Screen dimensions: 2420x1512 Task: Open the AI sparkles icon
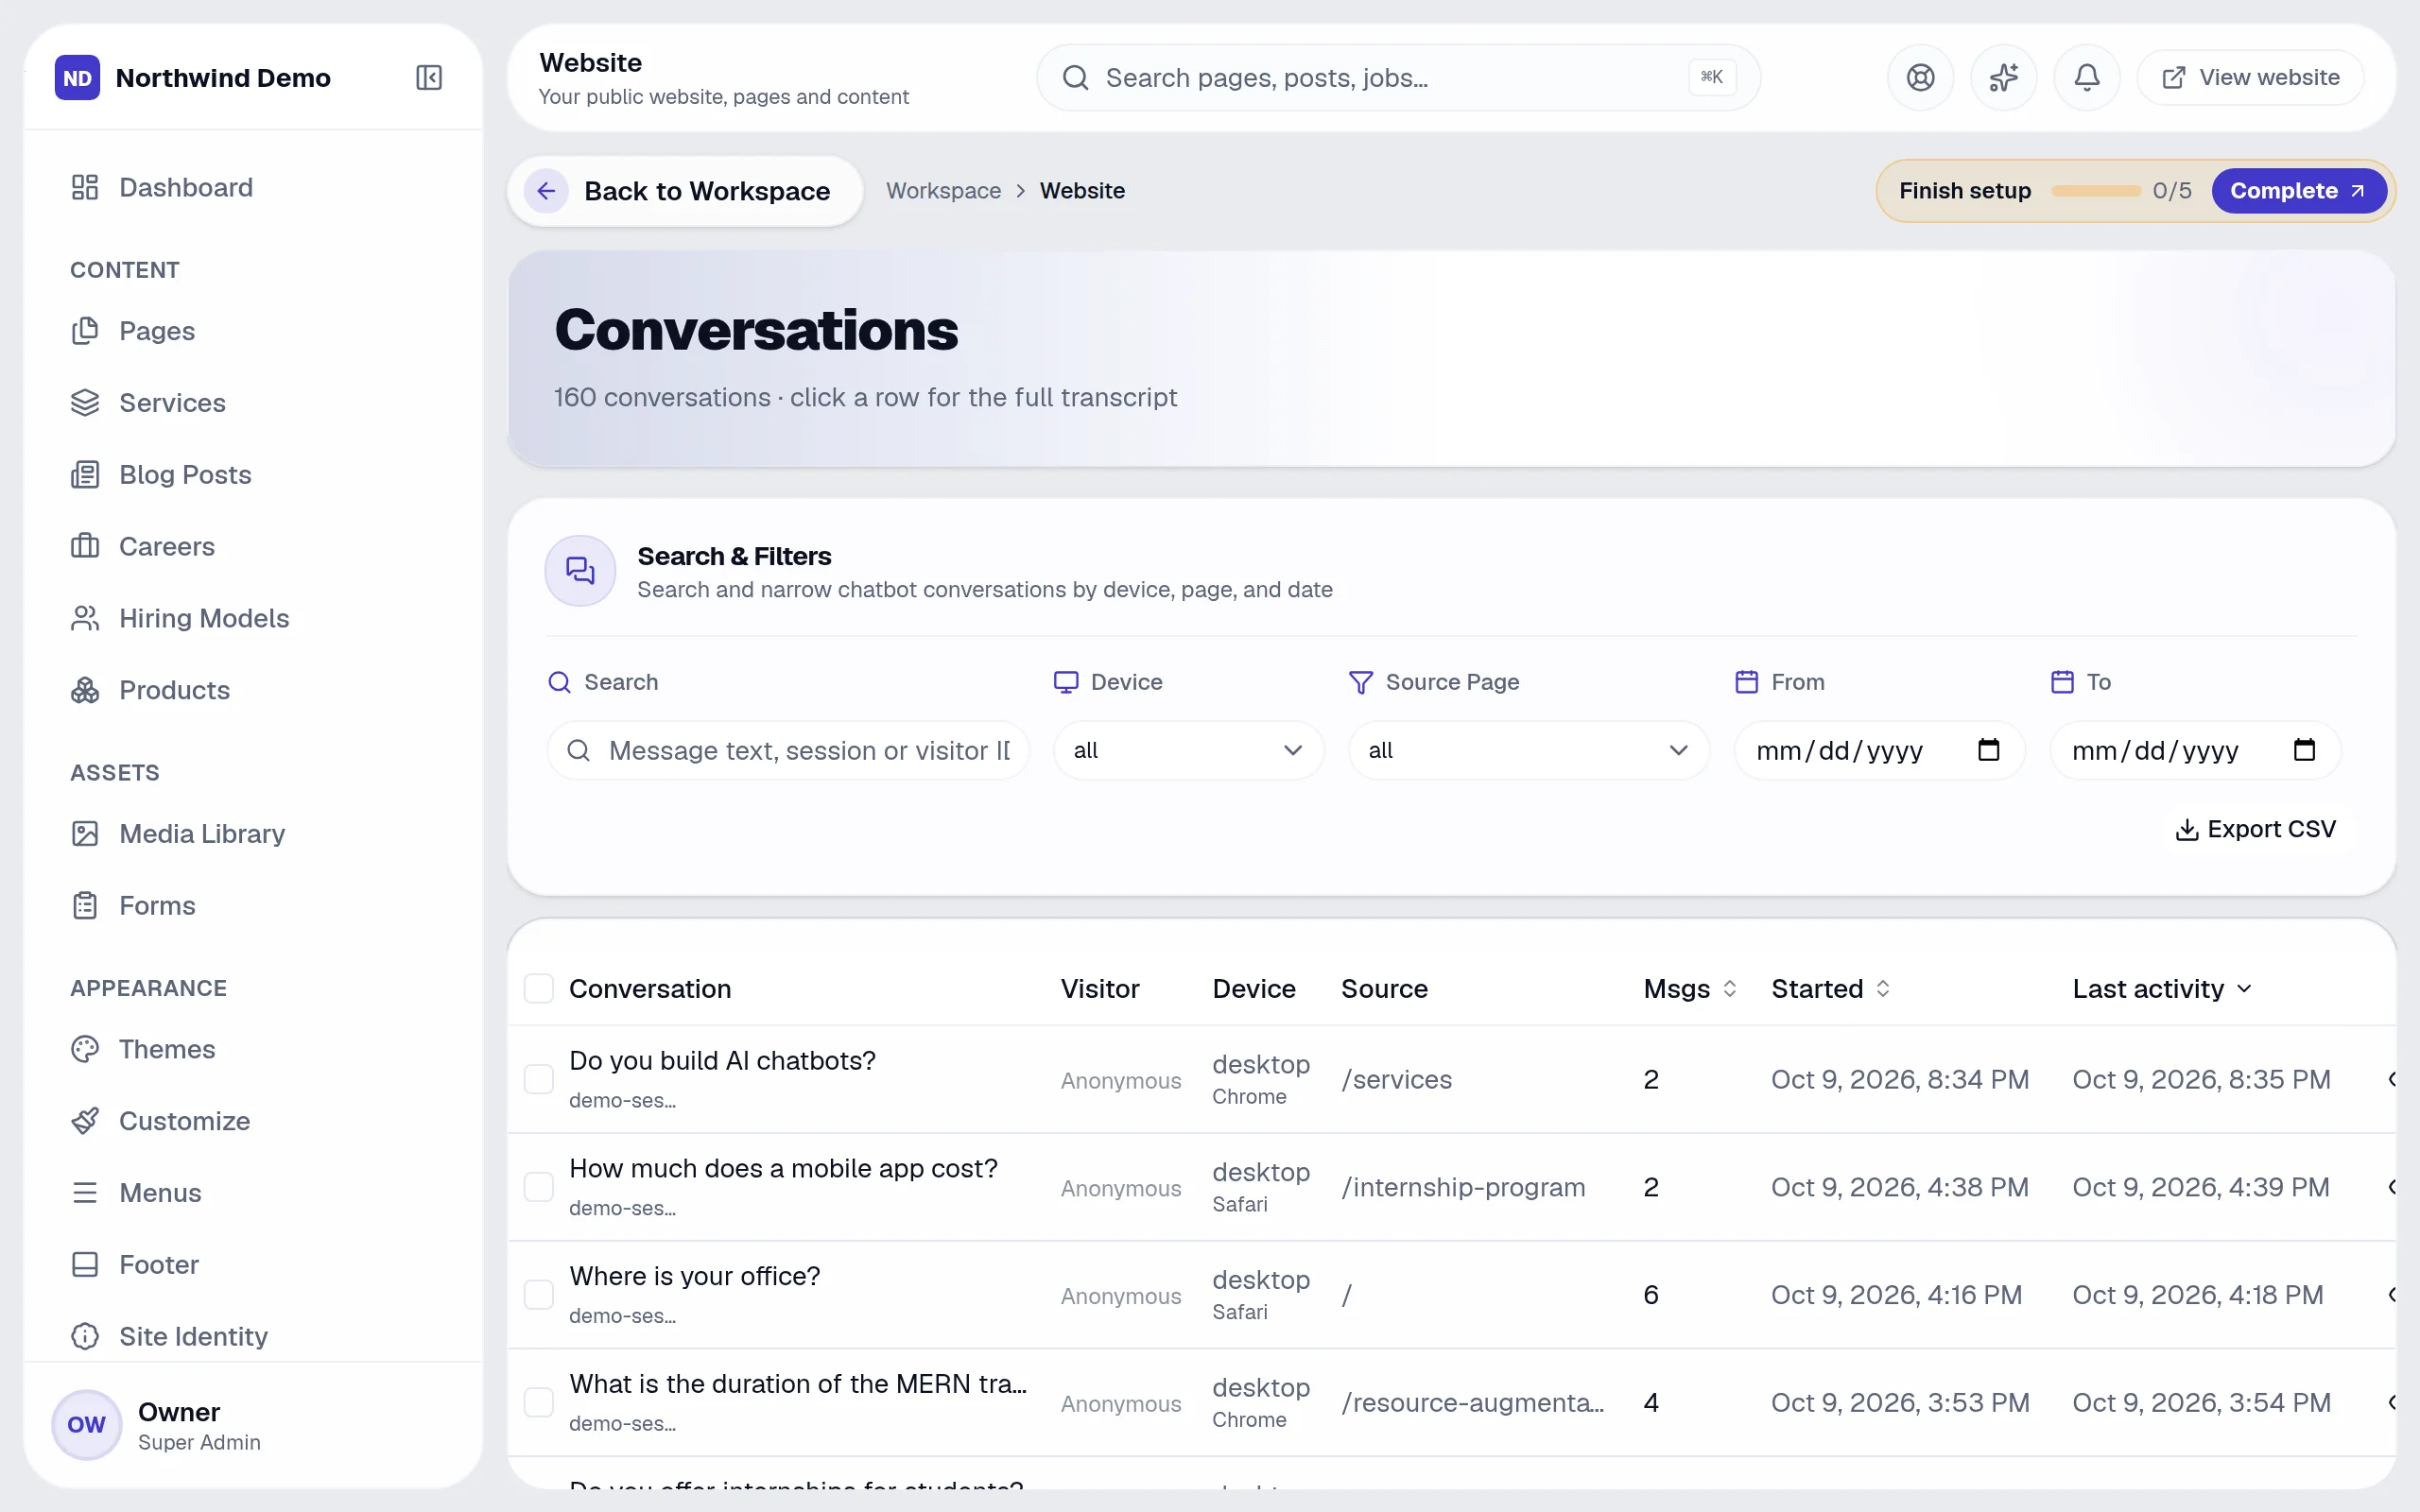tap(2003, 77)
